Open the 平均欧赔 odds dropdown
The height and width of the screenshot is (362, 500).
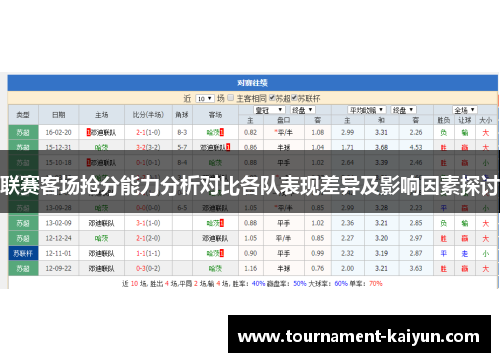click(366, 110)
